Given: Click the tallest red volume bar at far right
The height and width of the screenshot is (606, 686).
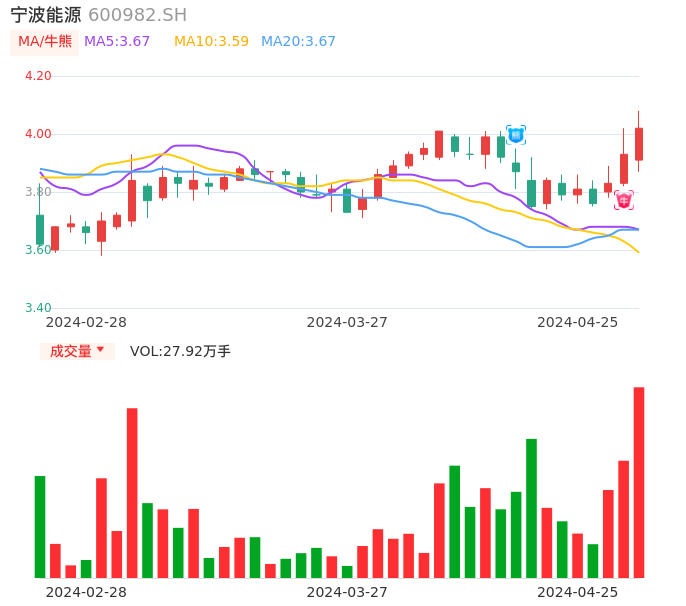Looking at the screenshot, I should 639,483.
